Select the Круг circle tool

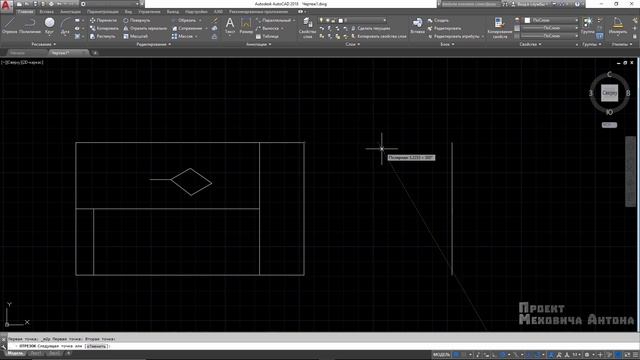(x=49, y=26)
